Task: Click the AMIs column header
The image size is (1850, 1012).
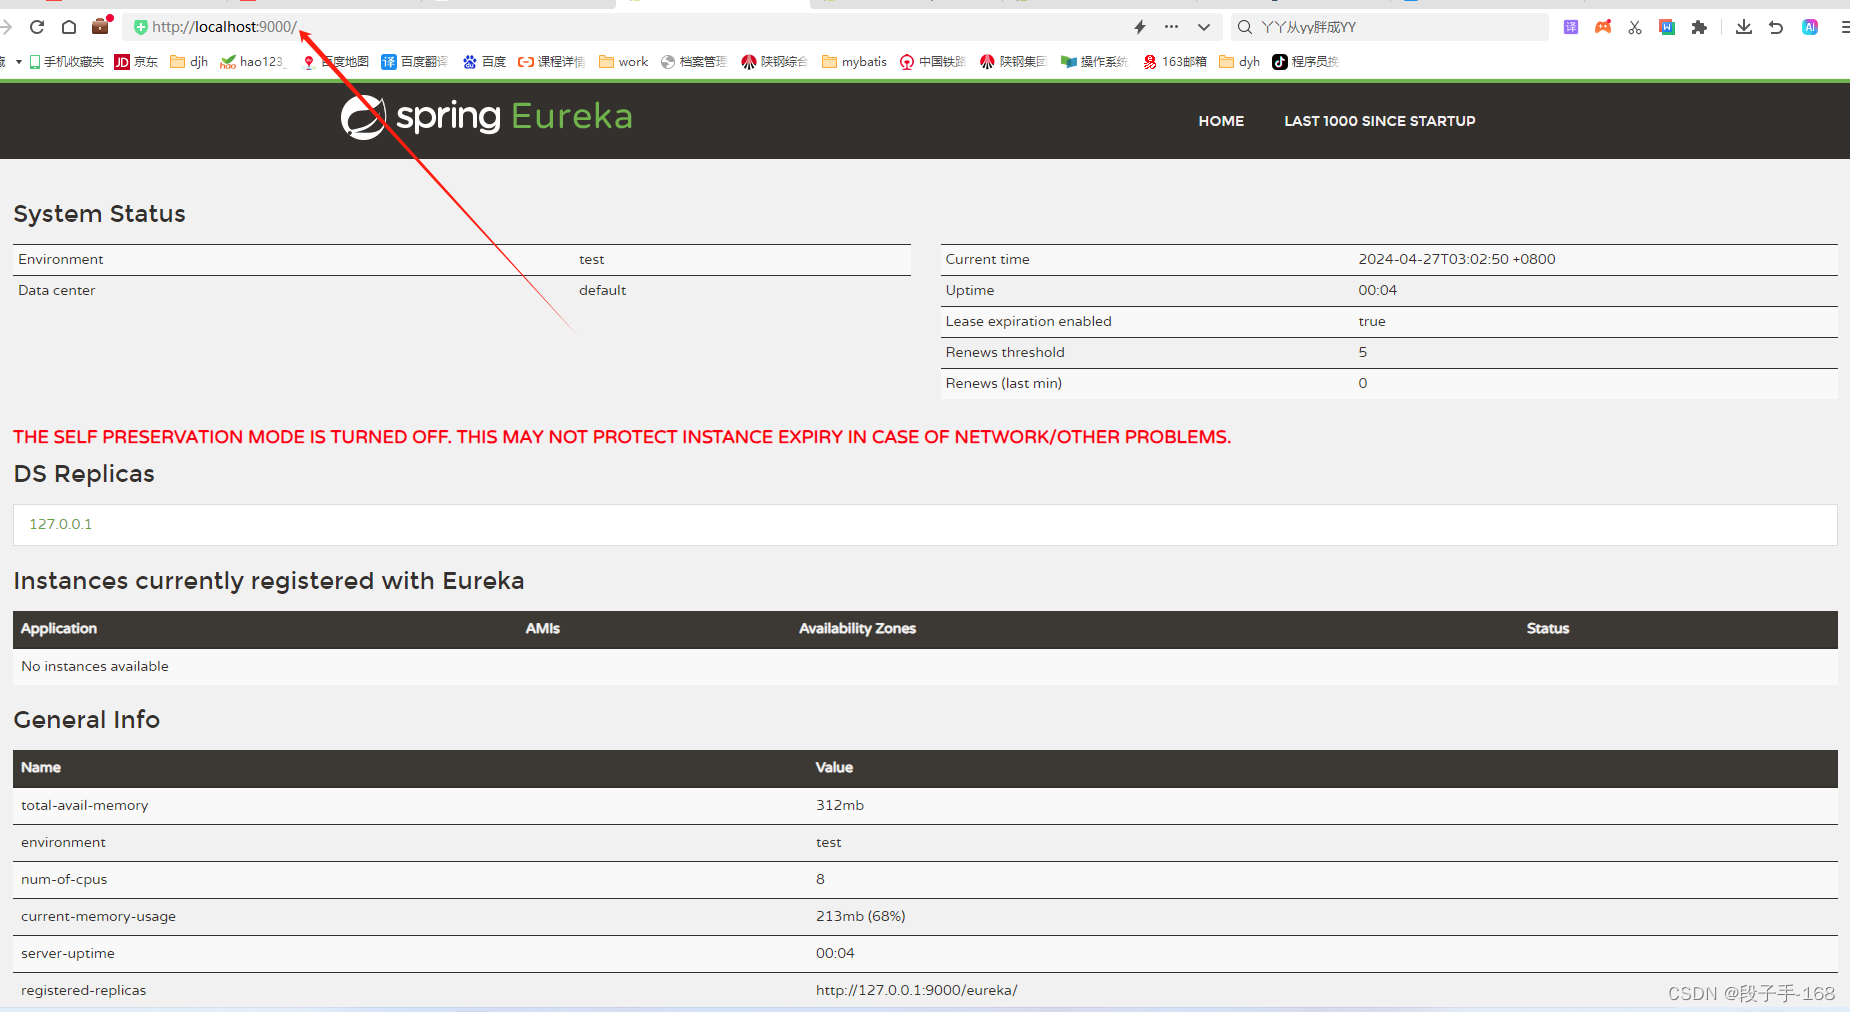Action: (x=543, y=628)
